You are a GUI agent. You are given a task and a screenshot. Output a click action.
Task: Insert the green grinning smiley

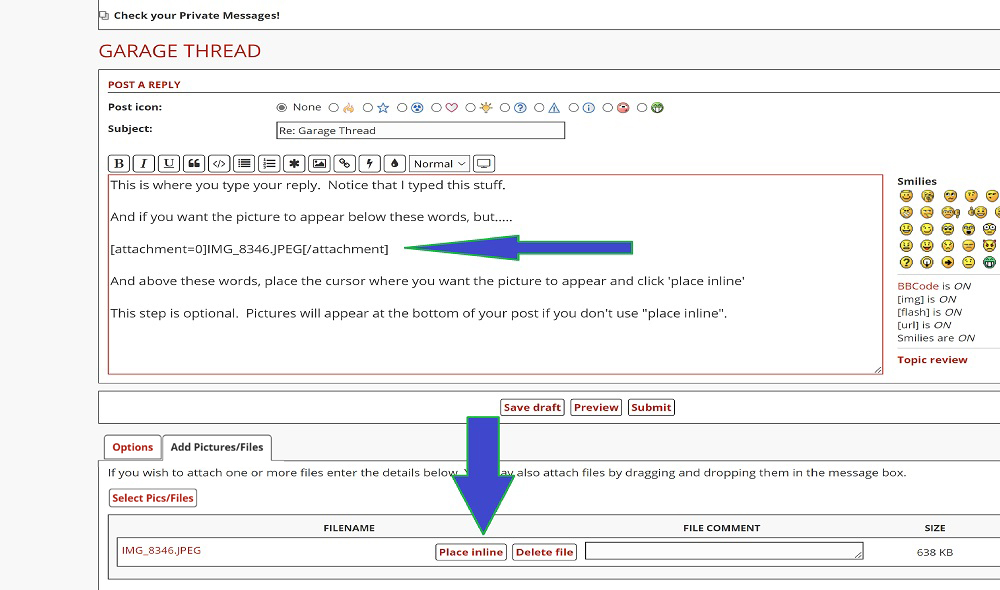click(x=989, y=262)
